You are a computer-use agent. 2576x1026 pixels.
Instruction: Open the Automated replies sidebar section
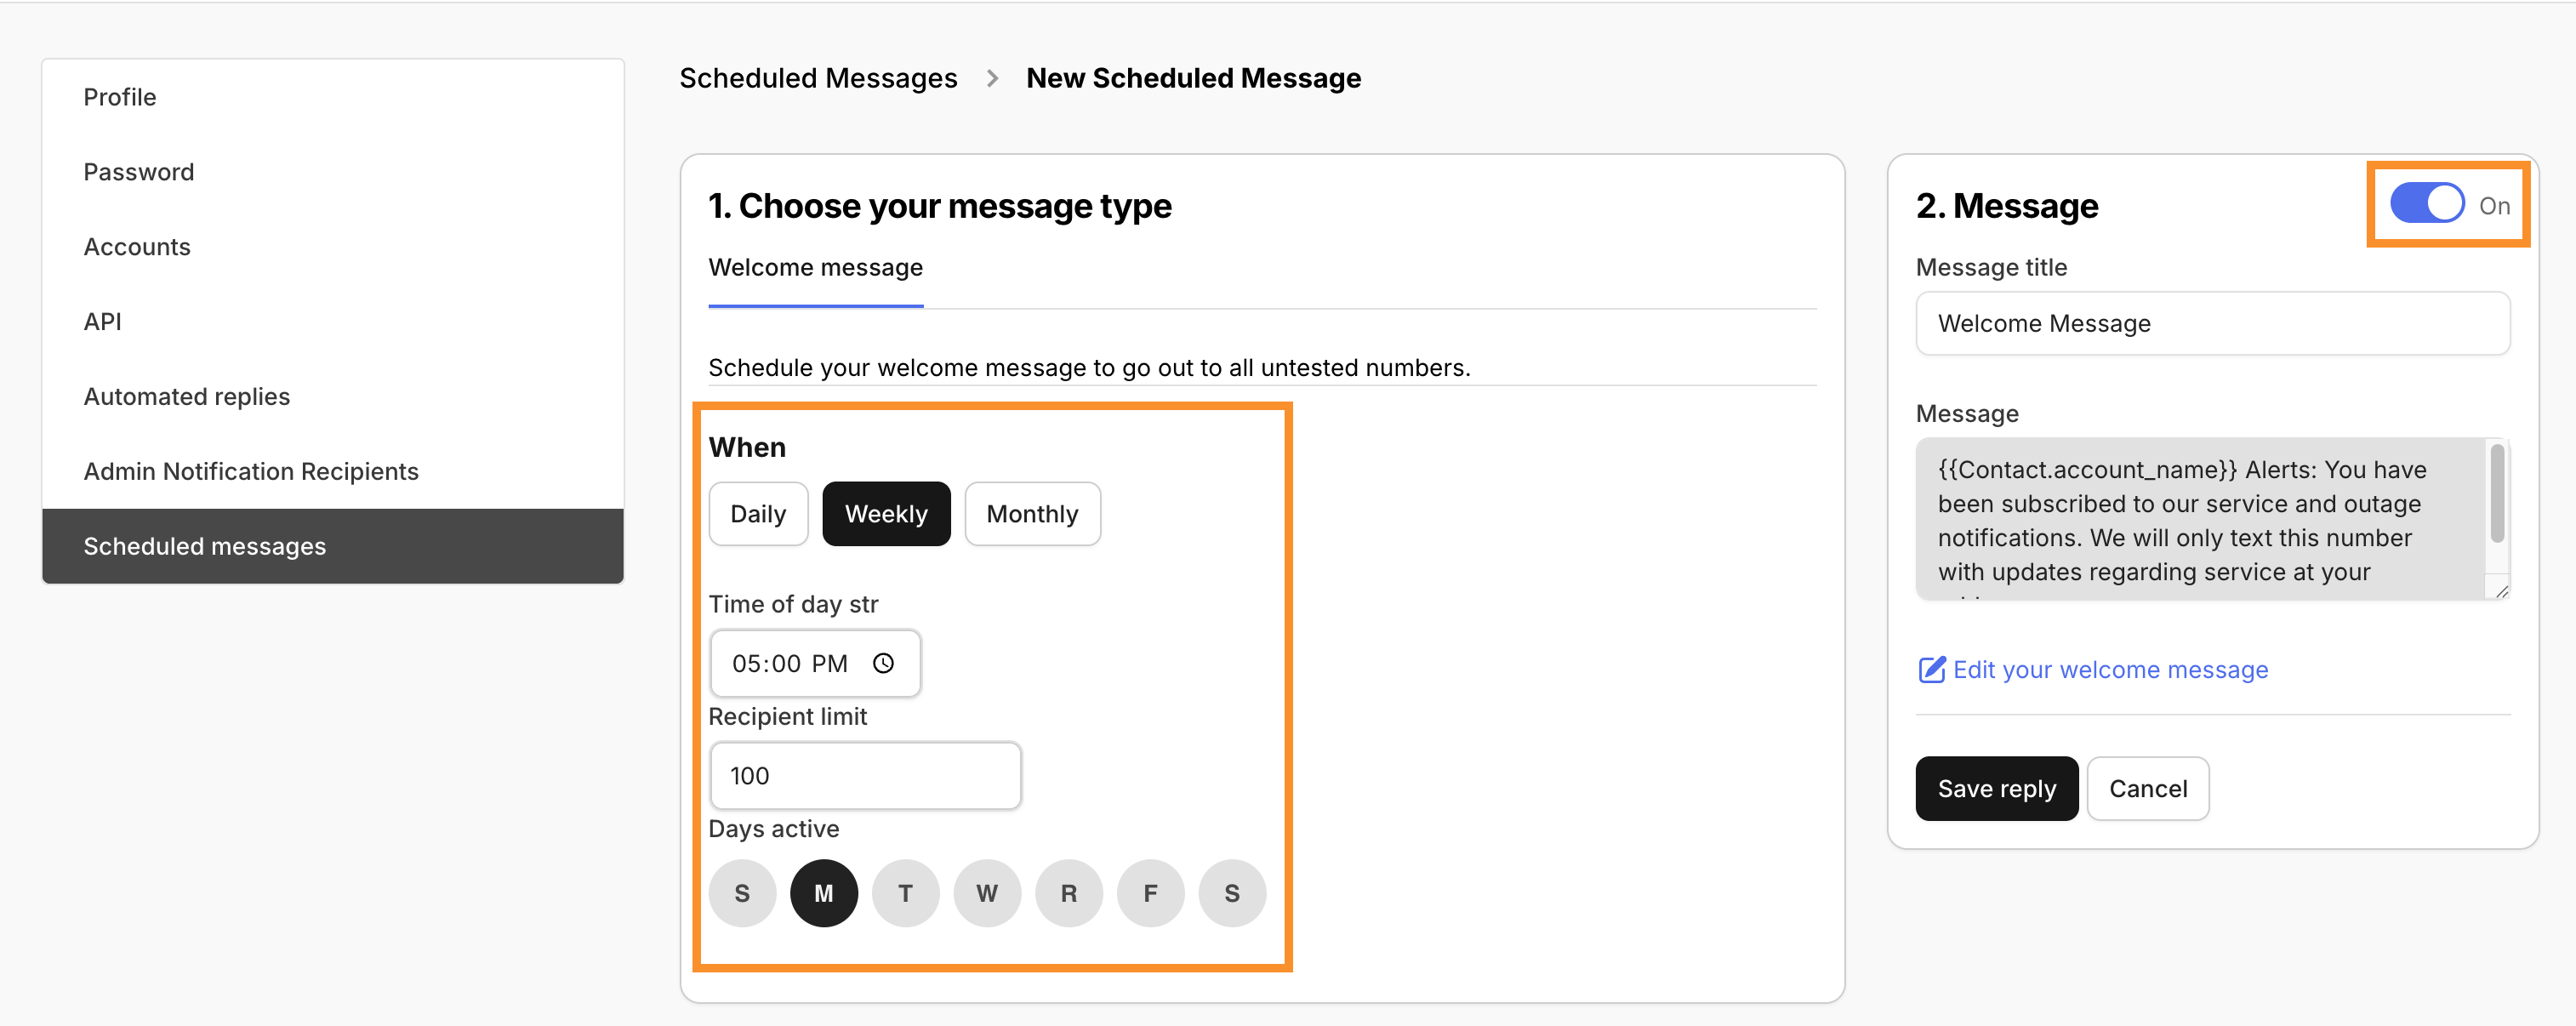click(186, 396)
